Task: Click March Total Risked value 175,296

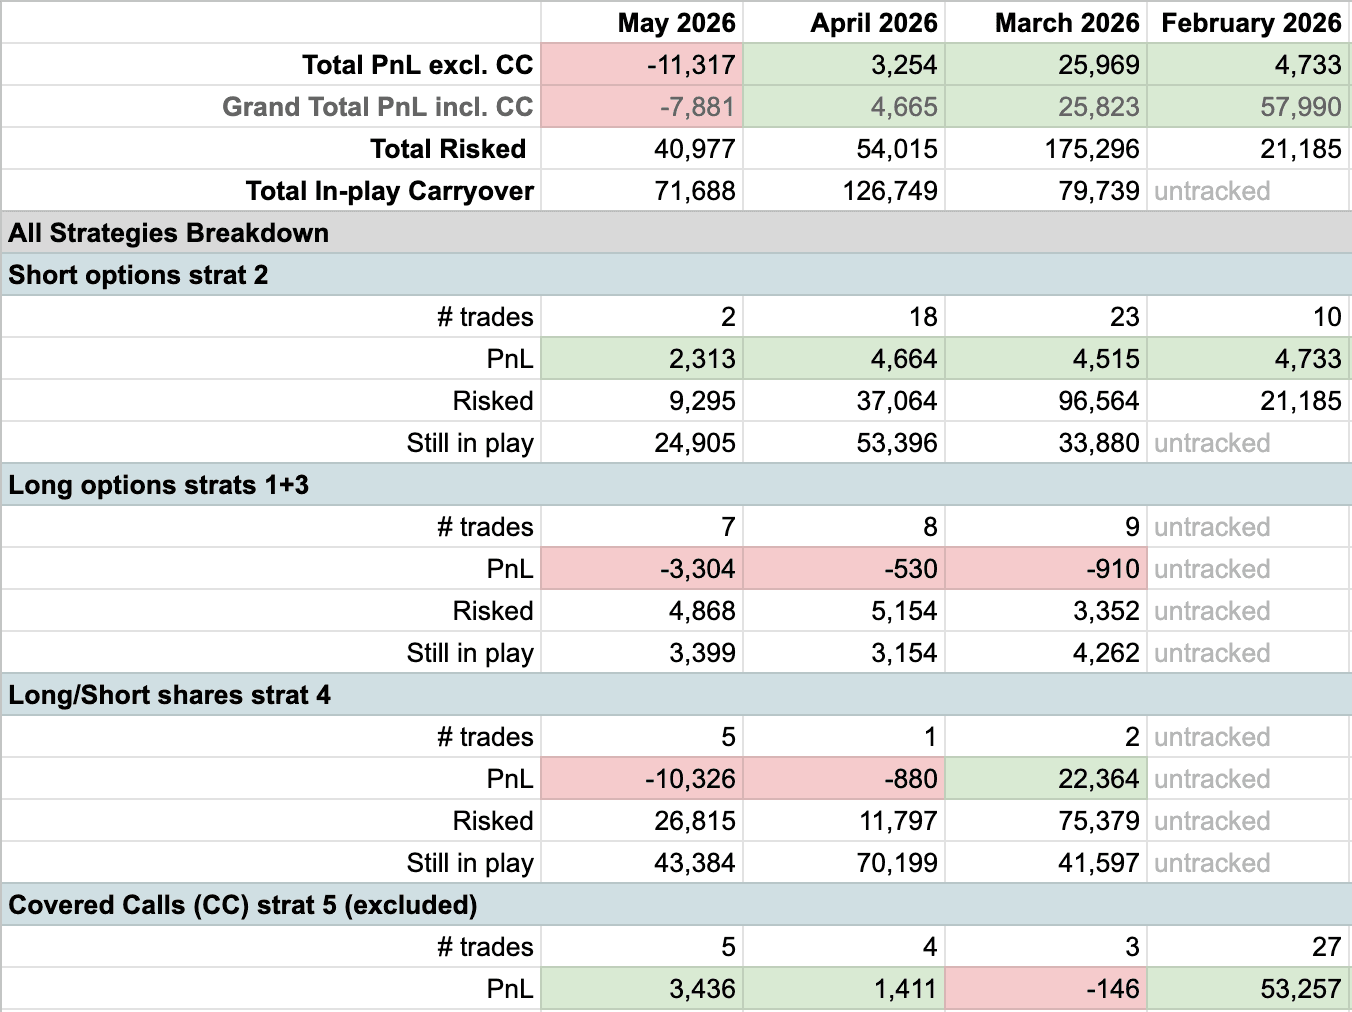Action: 1046,148
